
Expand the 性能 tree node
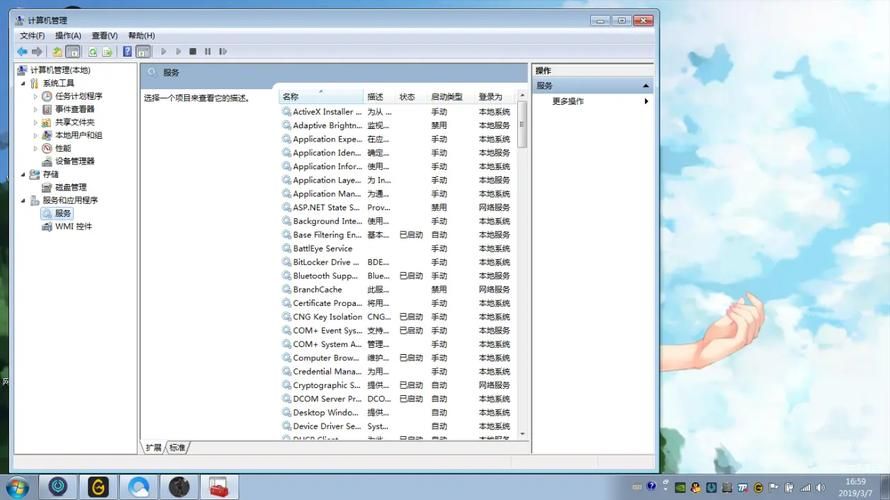pyautogui.click(x=35, y=149)
